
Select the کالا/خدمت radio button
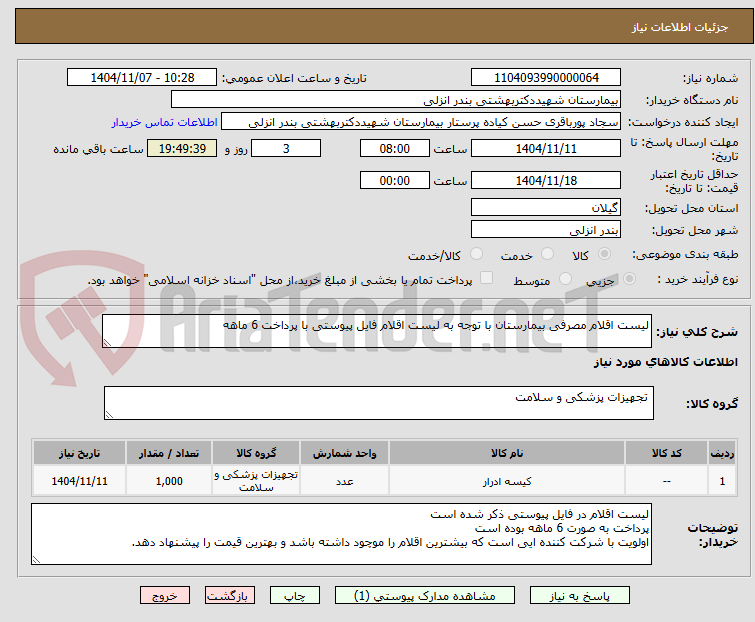pos(476,254)
